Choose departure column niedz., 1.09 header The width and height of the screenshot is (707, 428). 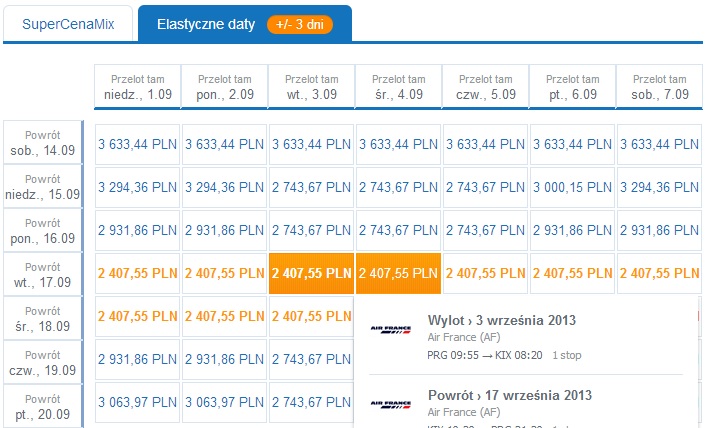[x=138, y=87]
